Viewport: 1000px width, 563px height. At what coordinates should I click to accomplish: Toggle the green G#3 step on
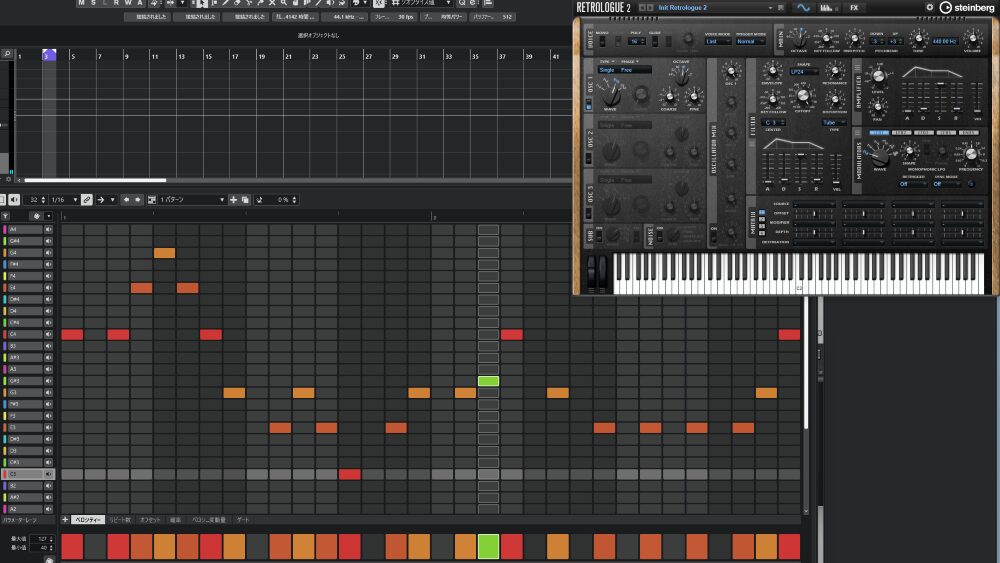click(x=488, y=381)
